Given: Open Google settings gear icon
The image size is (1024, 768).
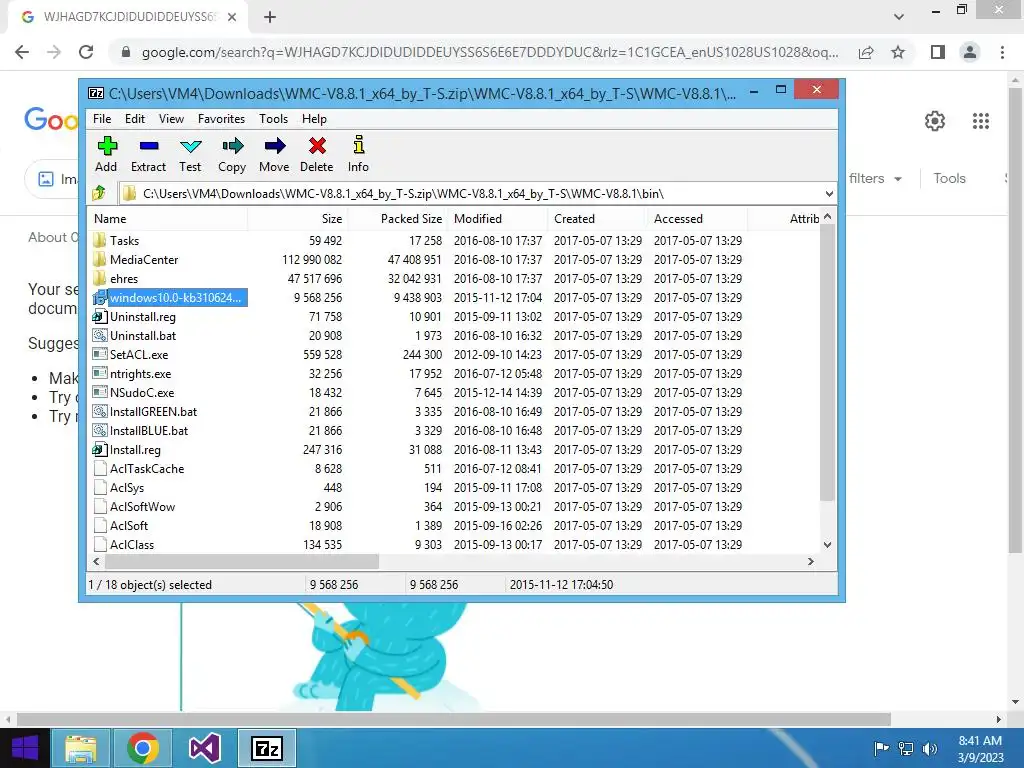Looking at the screenshot, I should [935, 121].
